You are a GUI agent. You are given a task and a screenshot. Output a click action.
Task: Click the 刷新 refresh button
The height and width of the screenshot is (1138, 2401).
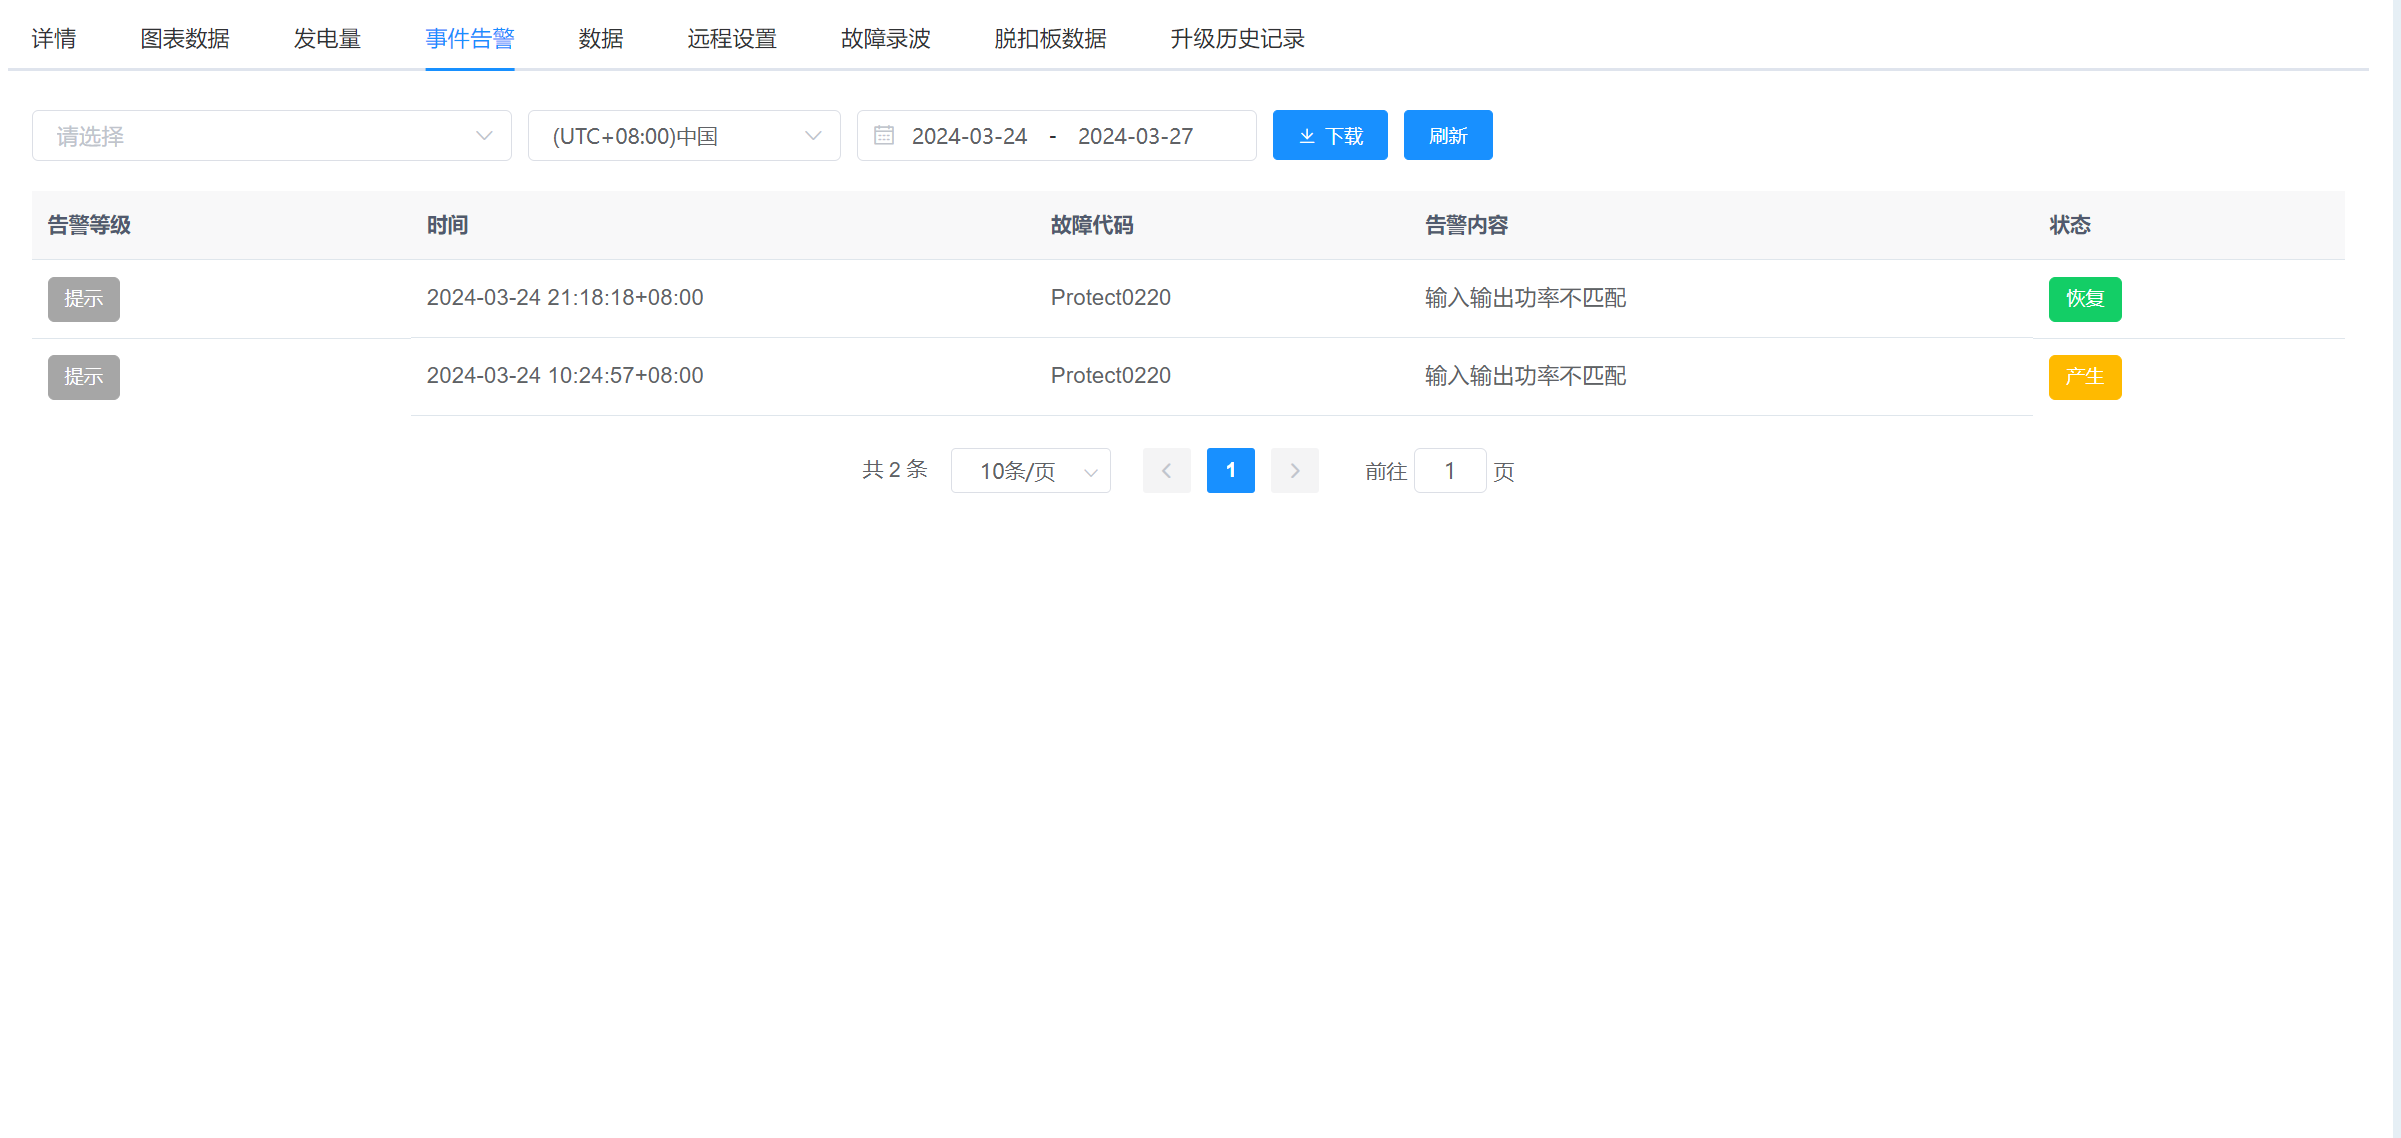pyautogui.click(x=1448, y=135)
